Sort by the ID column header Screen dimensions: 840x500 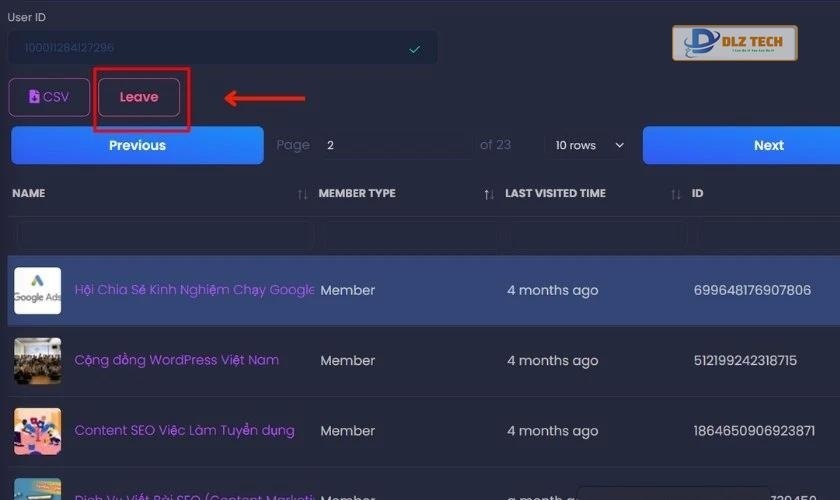(697, 193)
